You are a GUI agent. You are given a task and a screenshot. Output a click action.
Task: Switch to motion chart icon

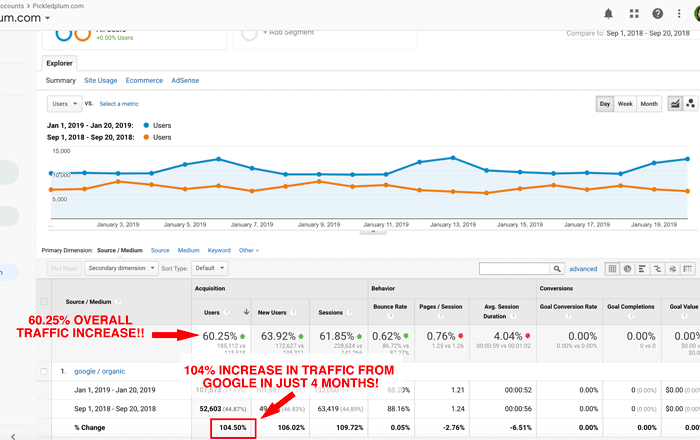[690, 104]
